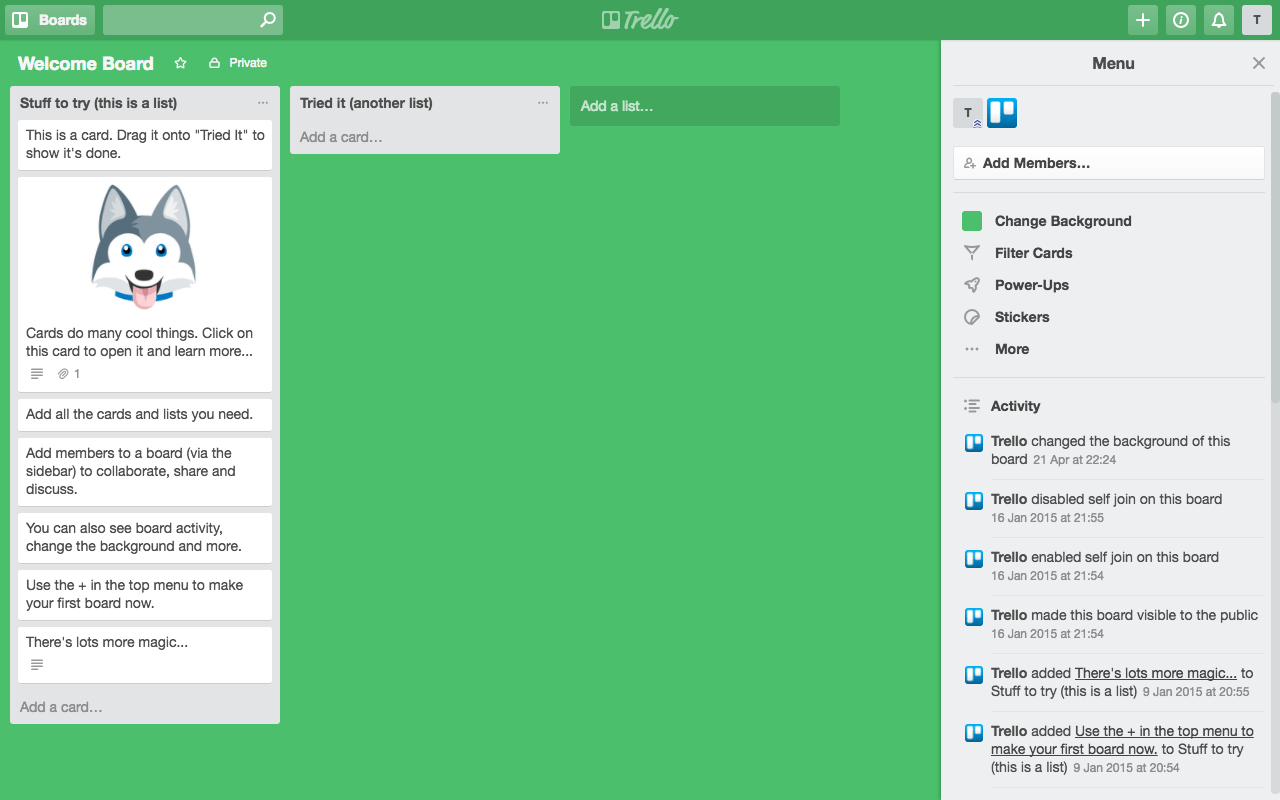Click Trello name in changed background activity
The image size is (1280, 800).
coord(1009,441)
